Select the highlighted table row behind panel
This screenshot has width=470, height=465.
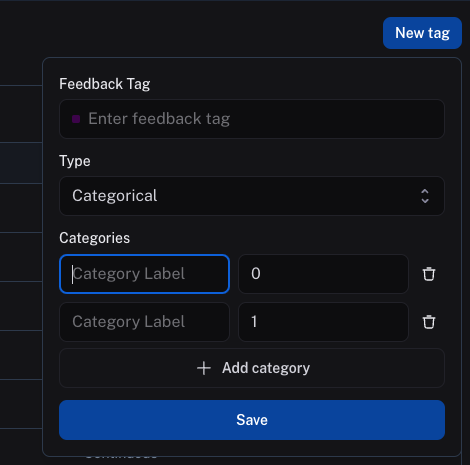click(21, 163)
